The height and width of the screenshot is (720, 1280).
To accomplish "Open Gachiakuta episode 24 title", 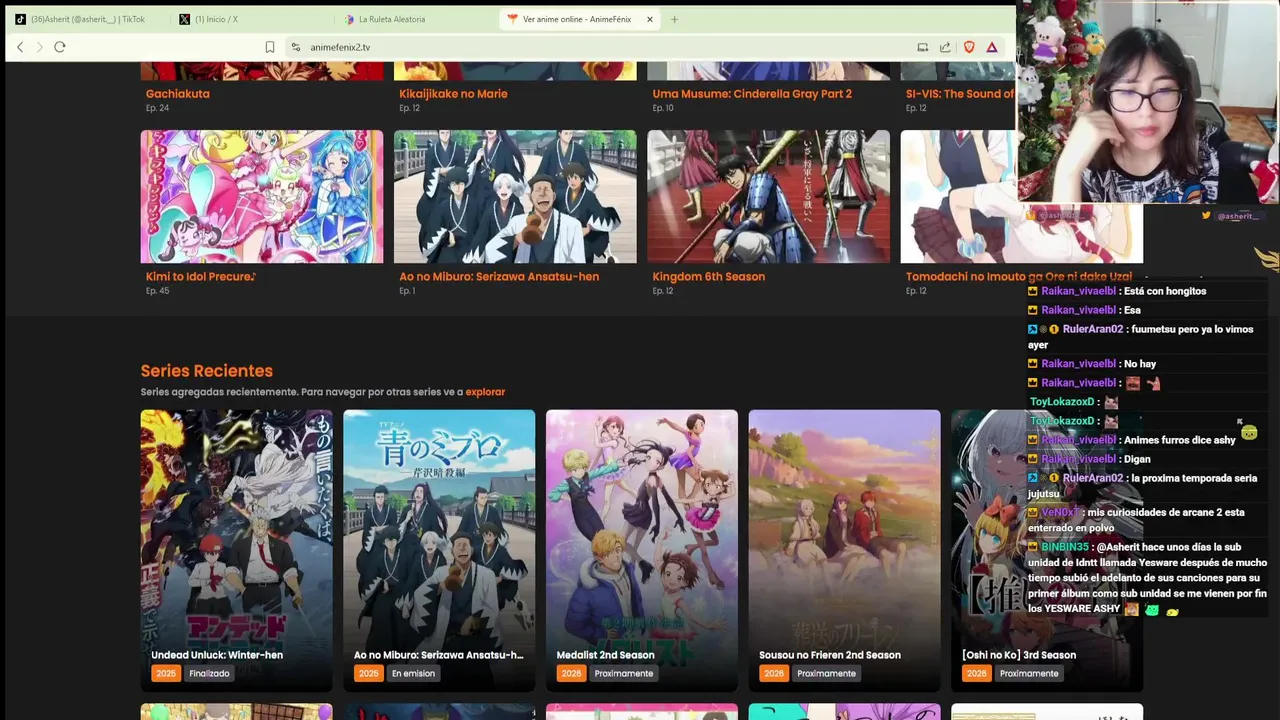I will (178, 94).
